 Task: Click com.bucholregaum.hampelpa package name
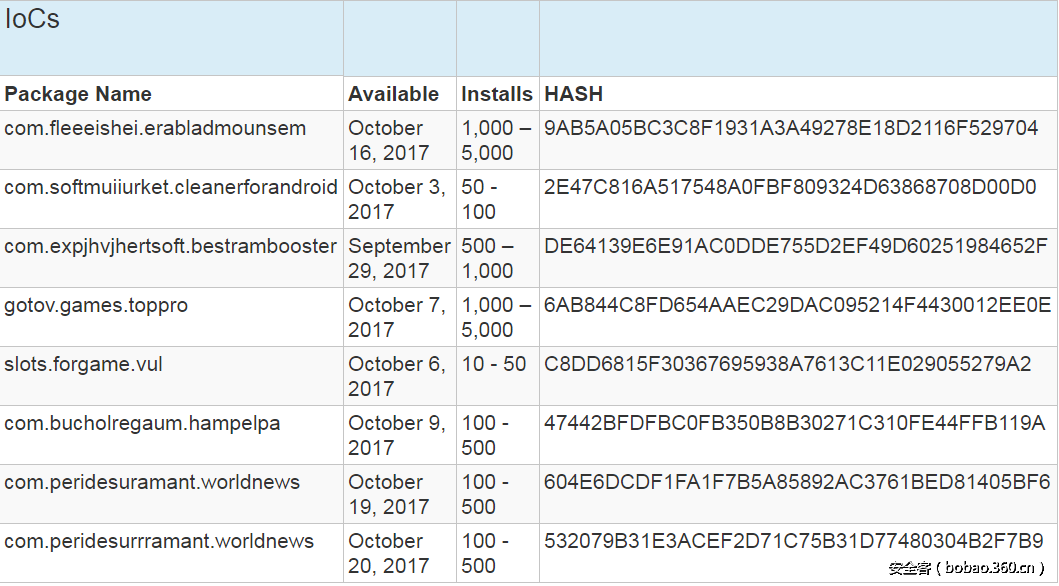[x=142, y=423]
